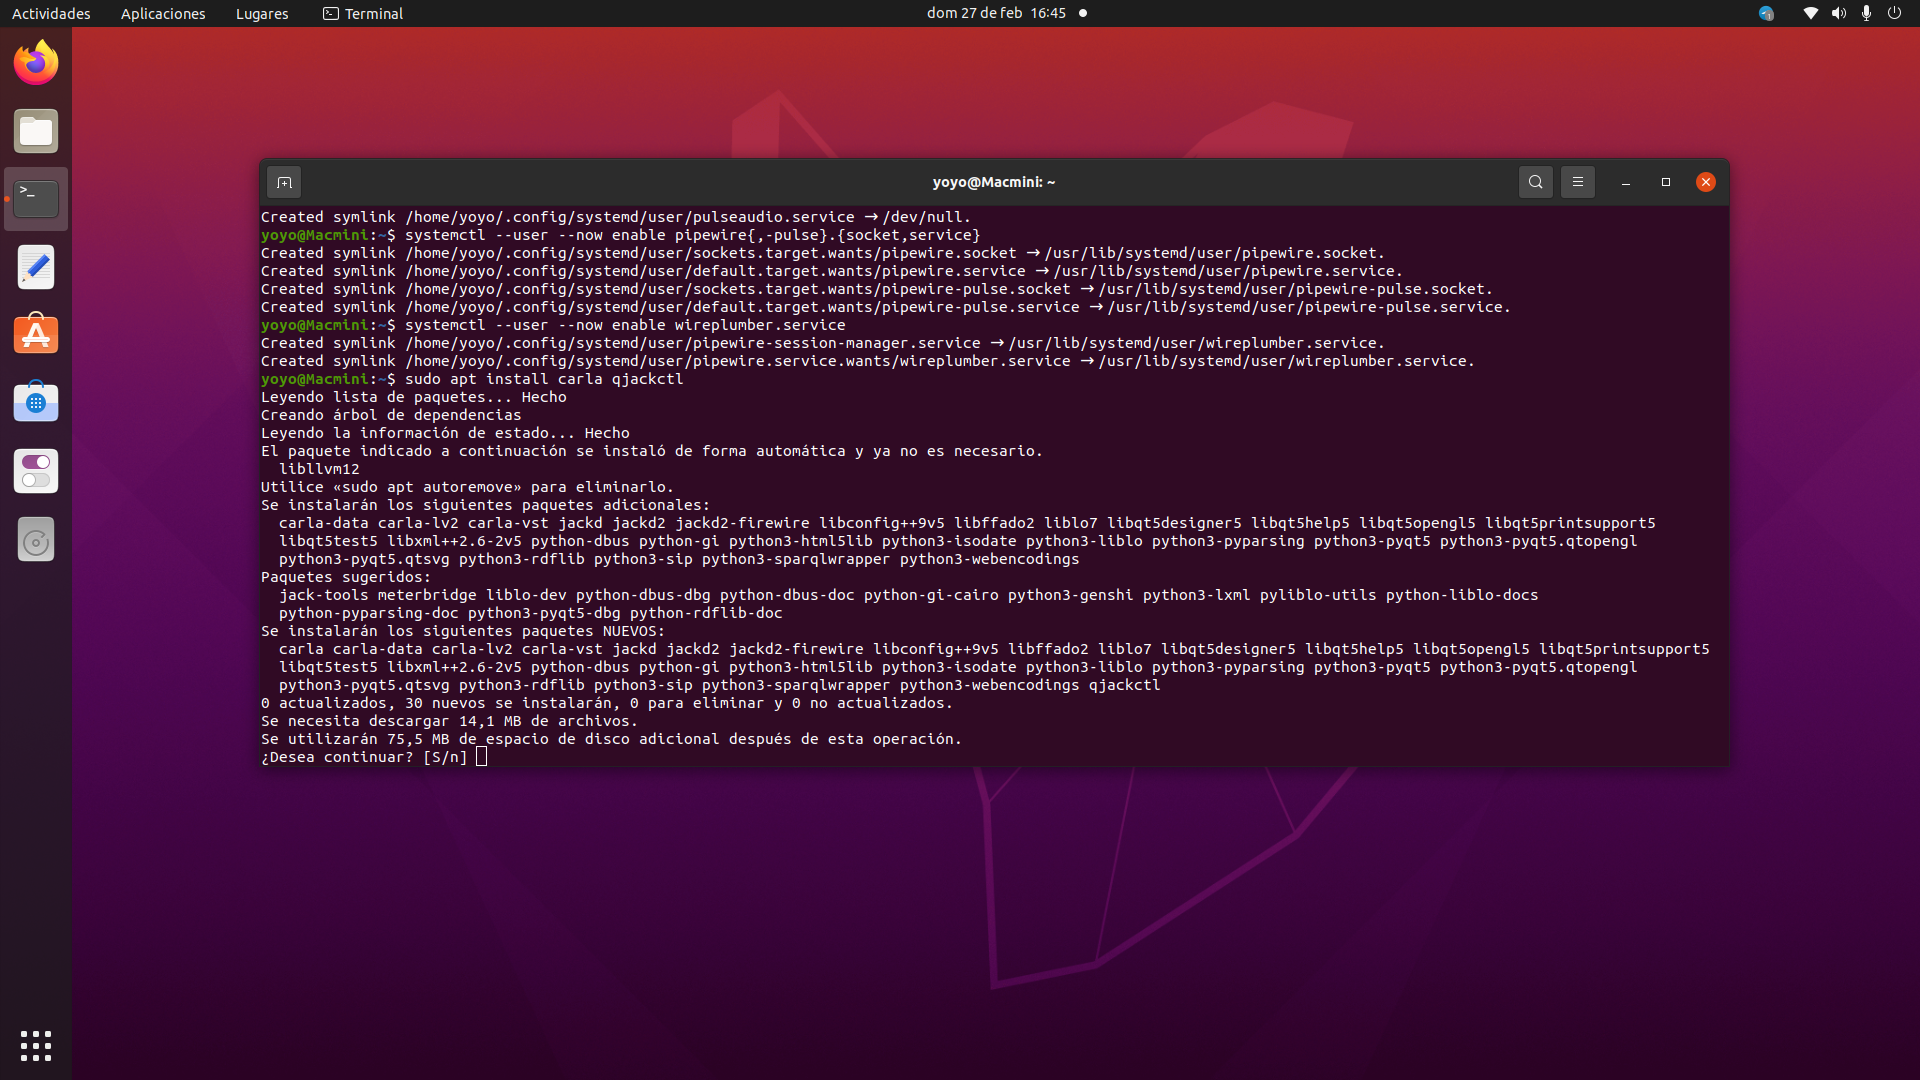Launch the software store bag icon
Image resolution: width=1920 pixels, height=1080 pixels.
pyautogui.click(x=36, y=403)
